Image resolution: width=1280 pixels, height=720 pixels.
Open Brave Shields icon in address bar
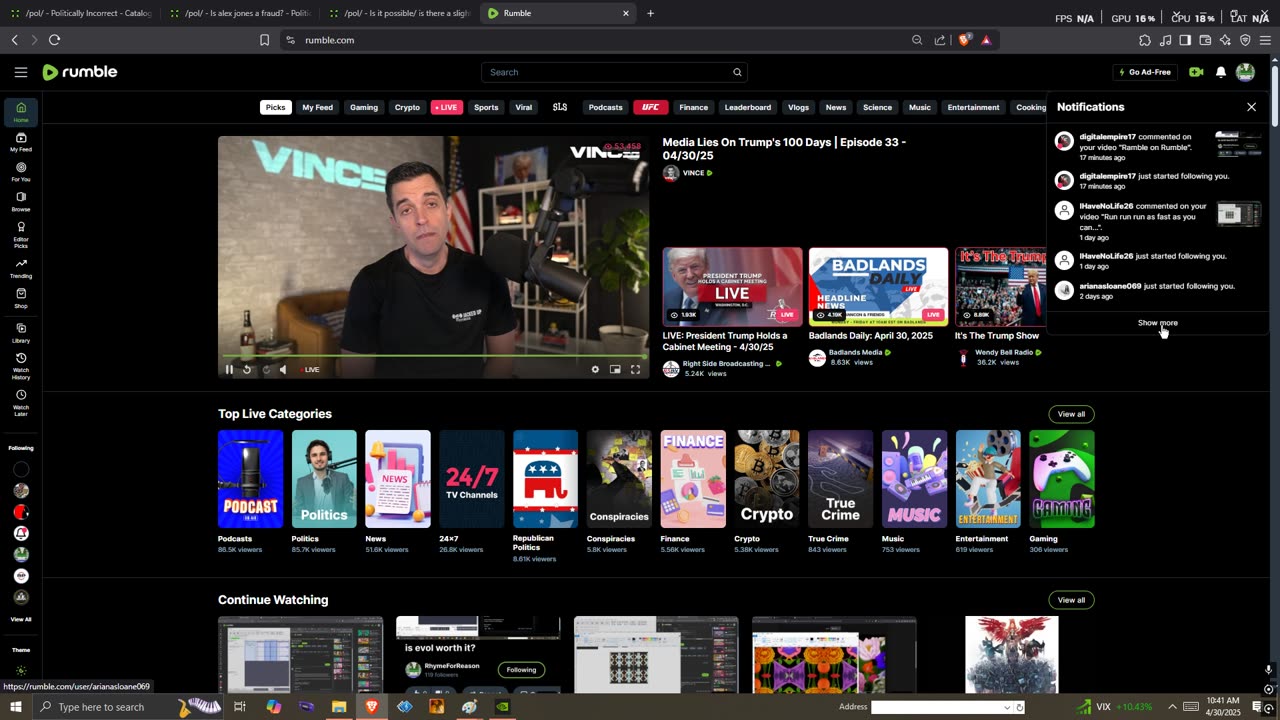964,40
